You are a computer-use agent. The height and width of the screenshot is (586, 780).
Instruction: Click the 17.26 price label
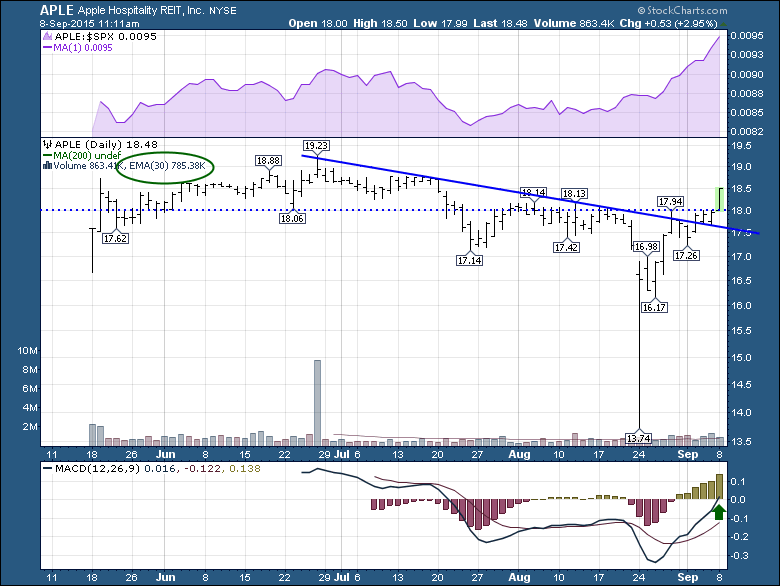pyautogui.click(x=686, y=256)
